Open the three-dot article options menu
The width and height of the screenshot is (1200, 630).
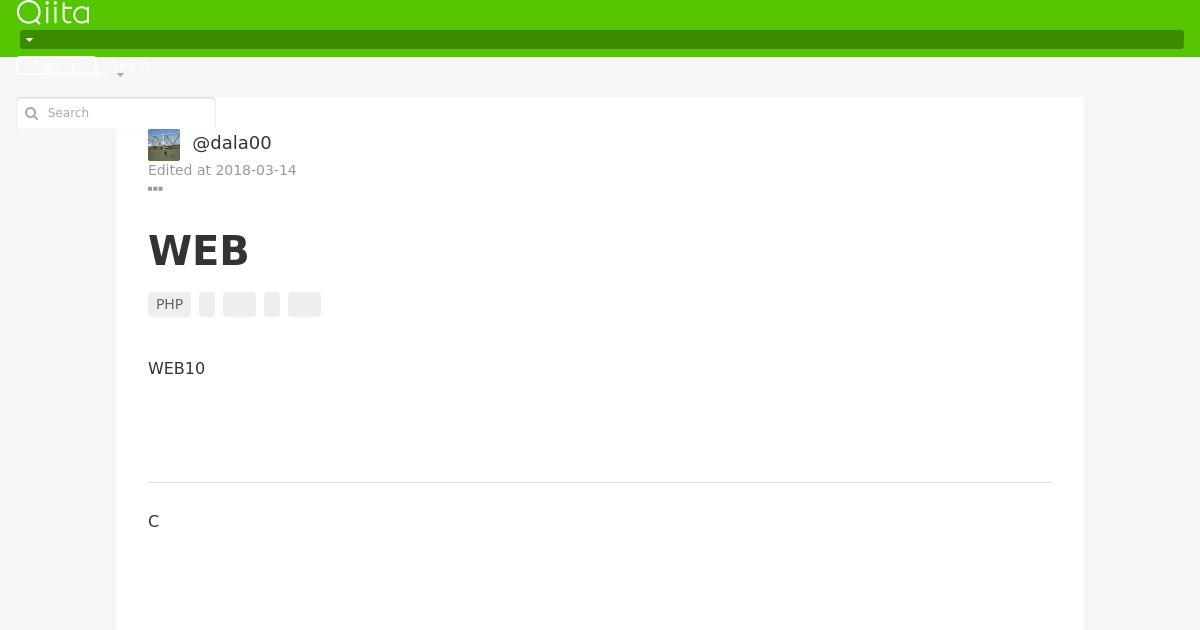(155, 189)
